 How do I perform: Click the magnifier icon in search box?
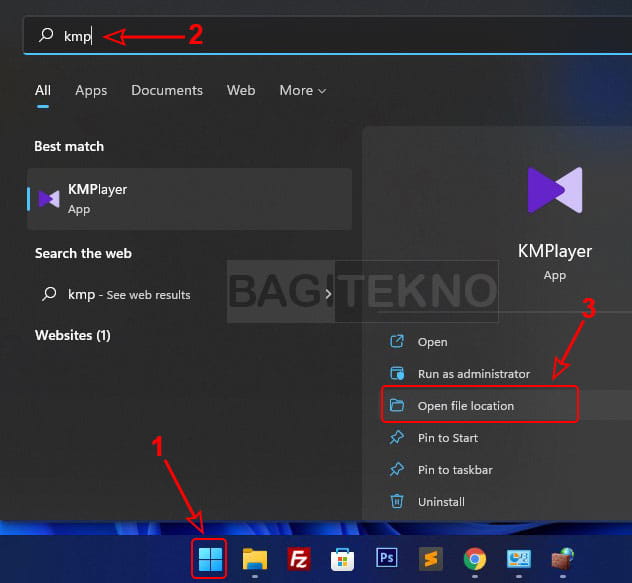point(46,35)
